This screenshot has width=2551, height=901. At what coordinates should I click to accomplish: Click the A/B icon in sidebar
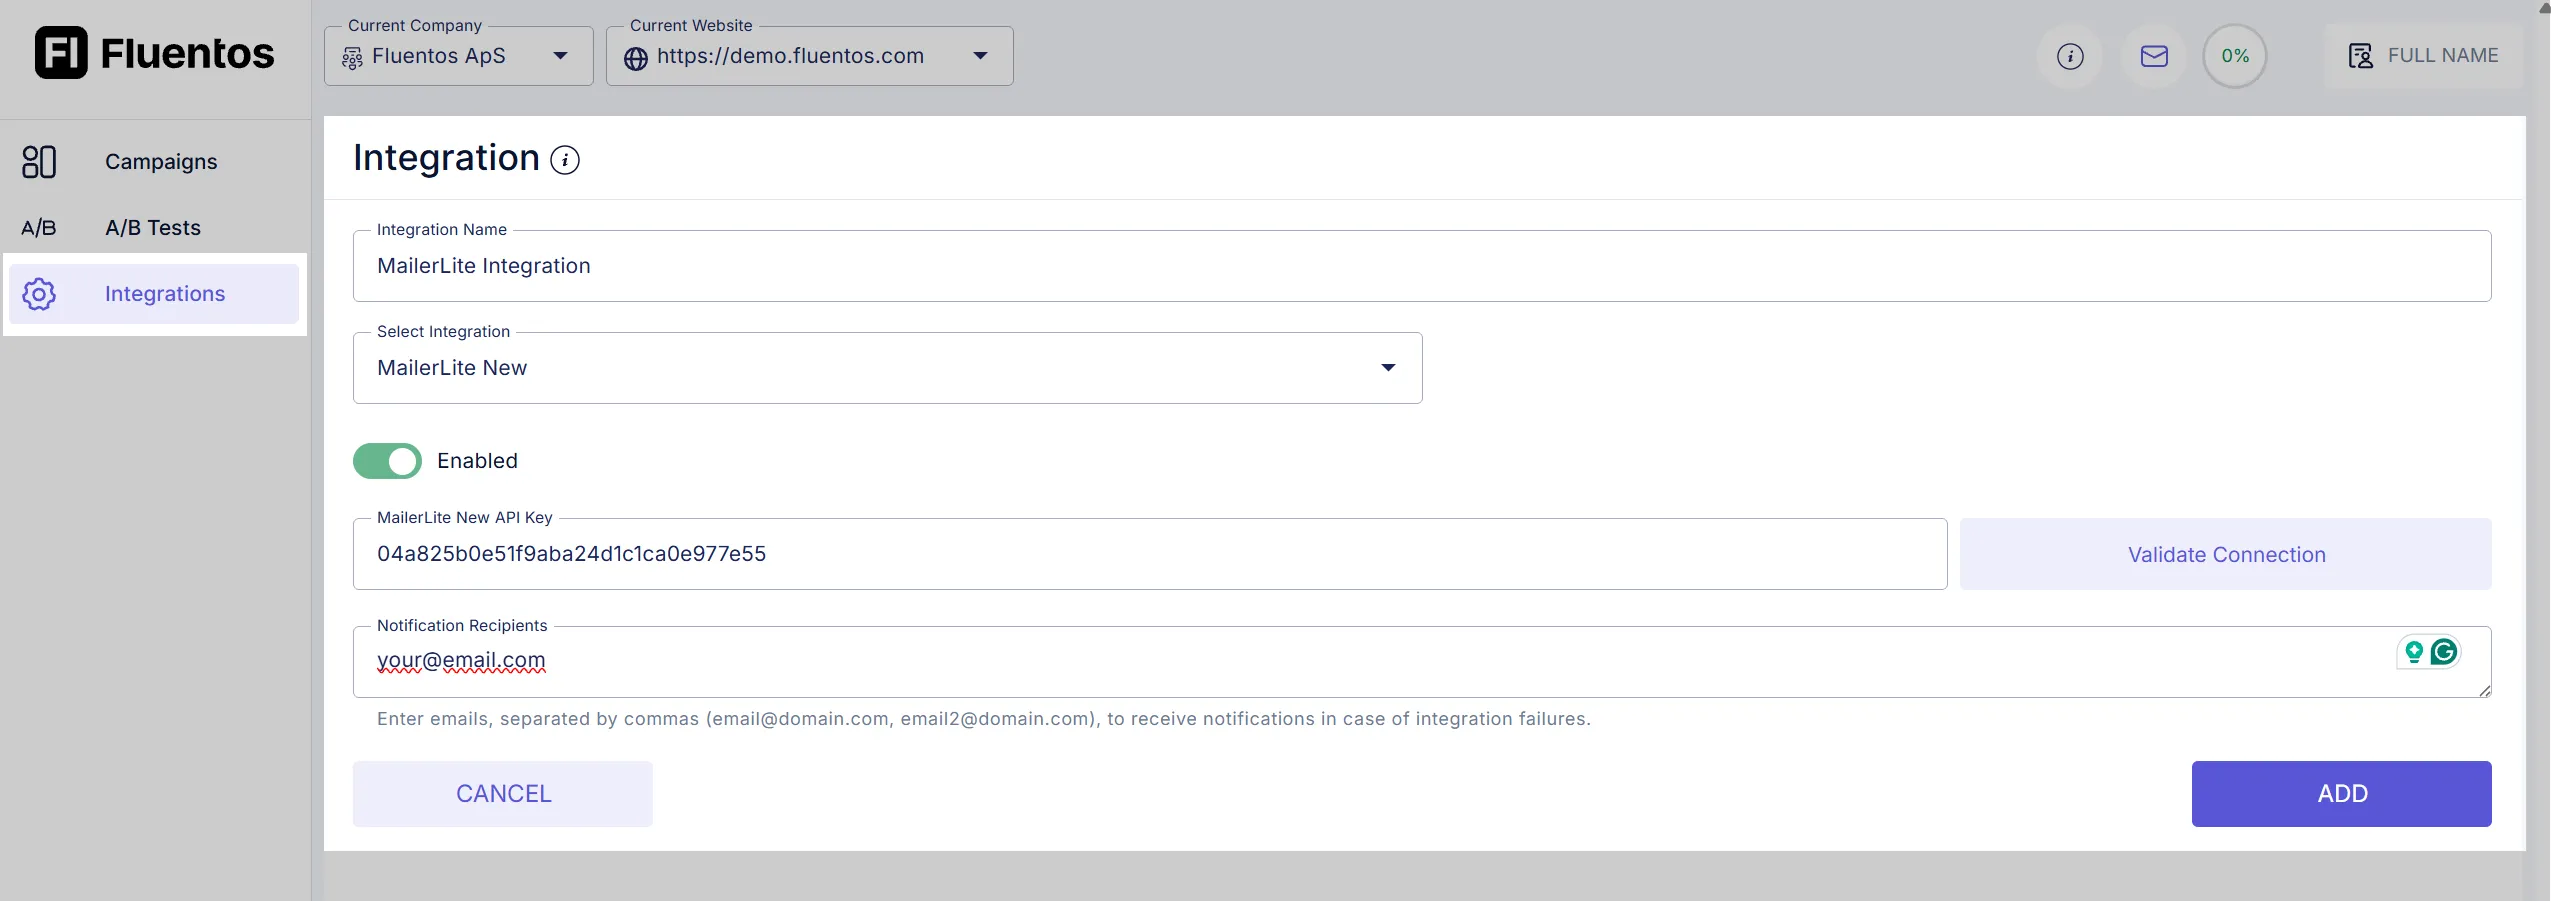pos(39,228)
